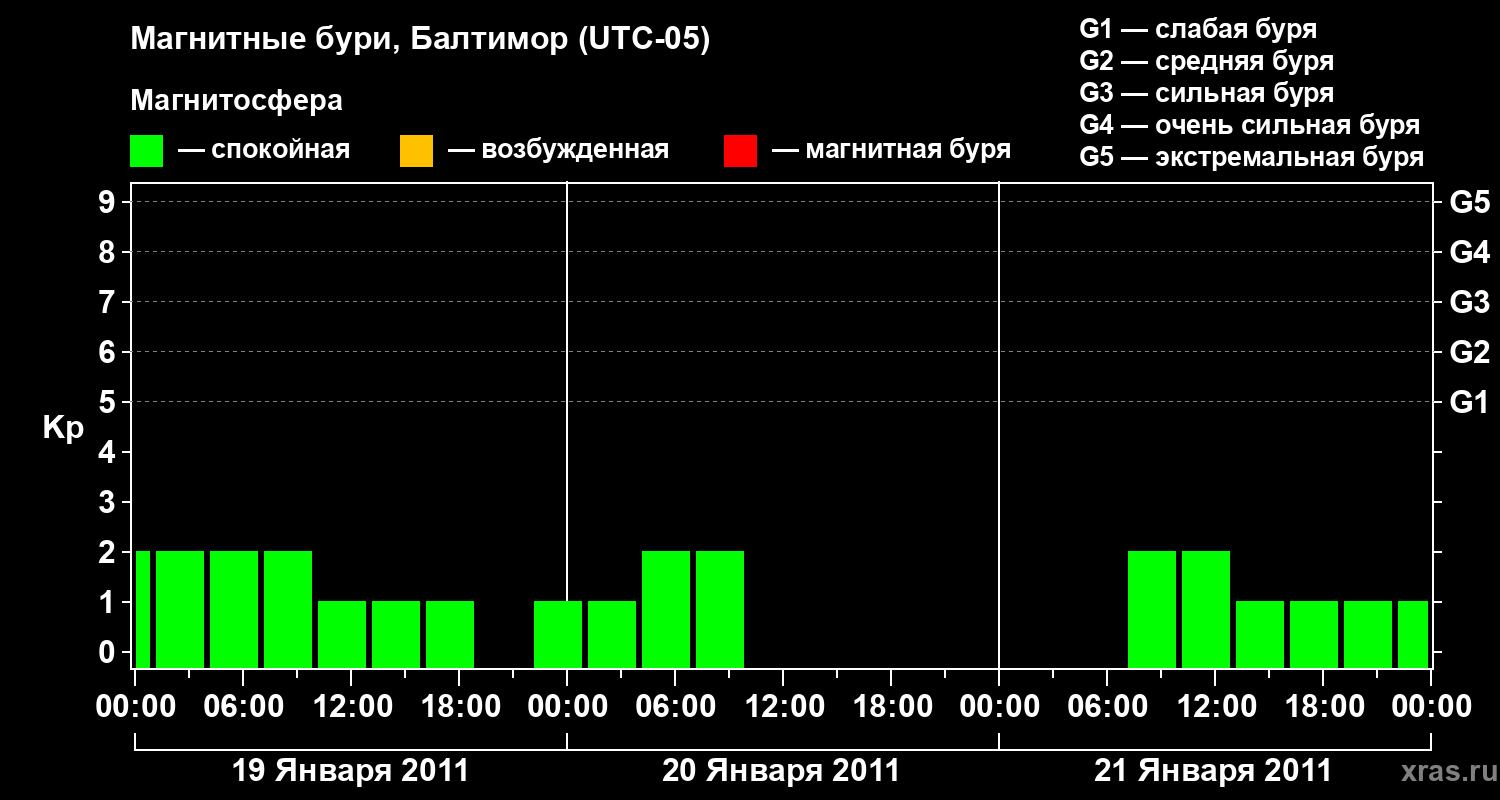
Task: Click the green calm magnetosphere legend swatch
Action: tap(147, 151)
